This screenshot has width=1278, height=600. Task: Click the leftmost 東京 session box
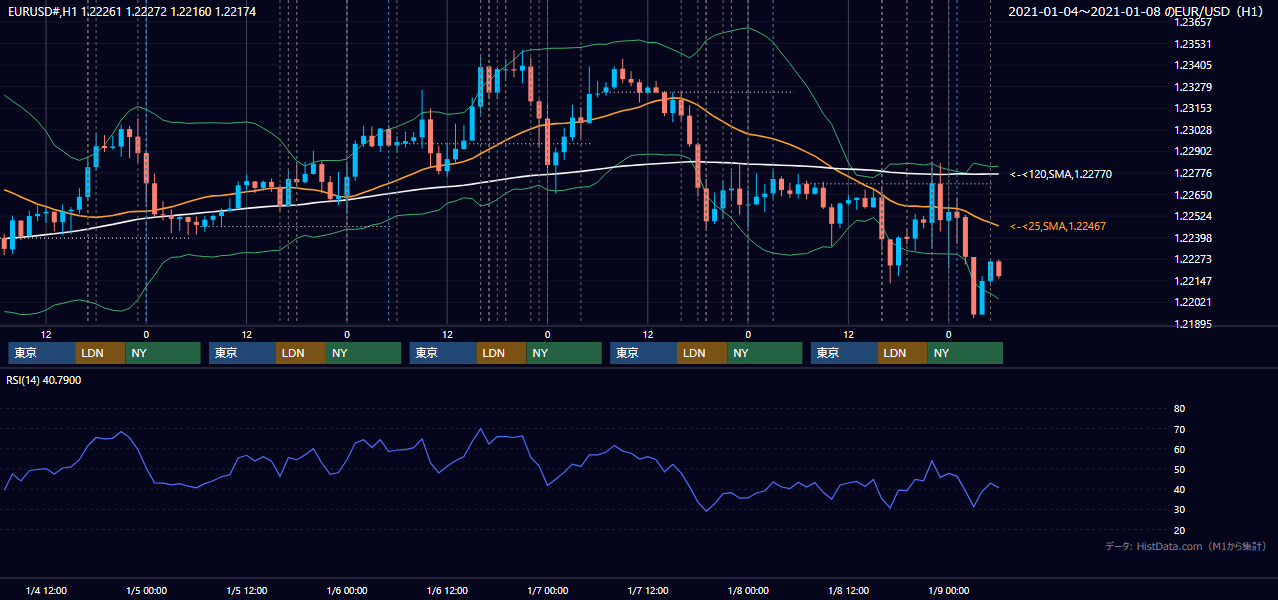(x=41, y=353)
